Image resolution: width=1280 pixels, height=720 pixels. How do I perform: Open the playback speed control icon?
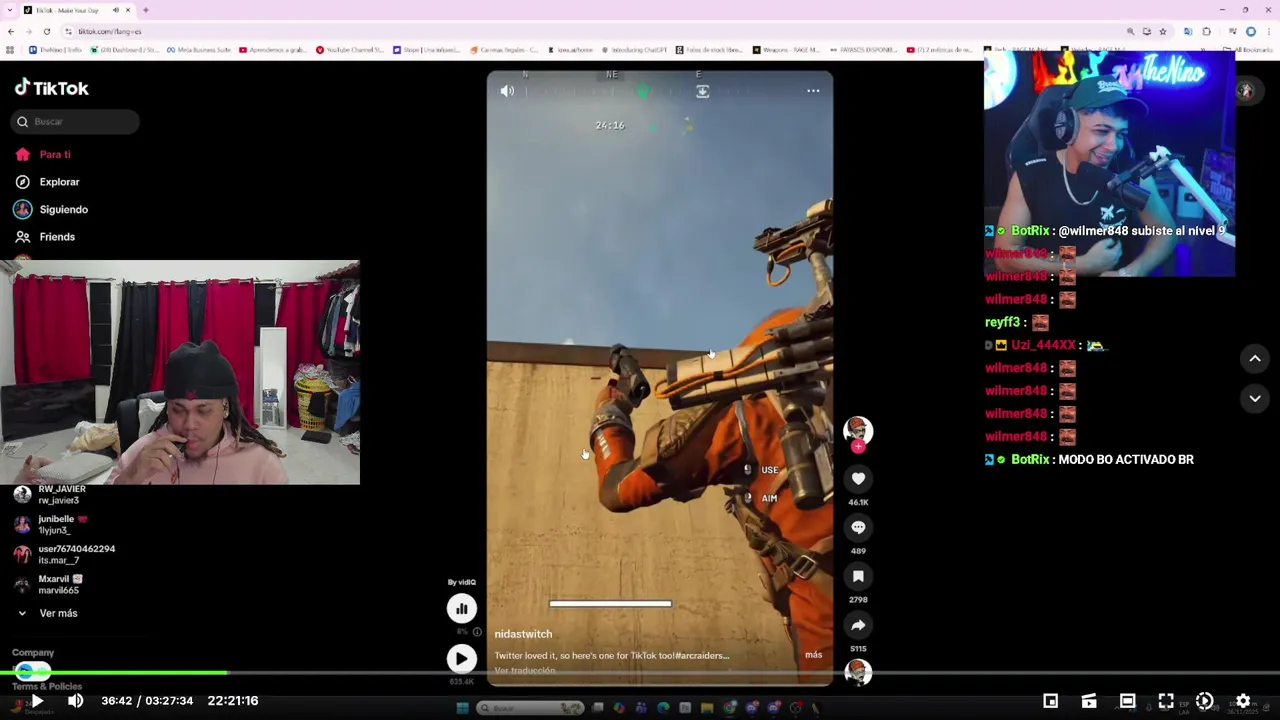coord(1204,701)
